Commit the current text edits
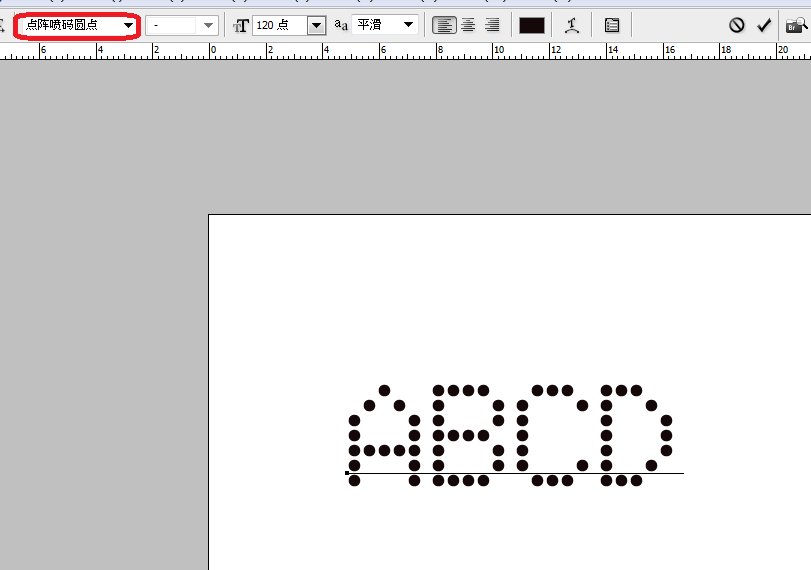 765,25
